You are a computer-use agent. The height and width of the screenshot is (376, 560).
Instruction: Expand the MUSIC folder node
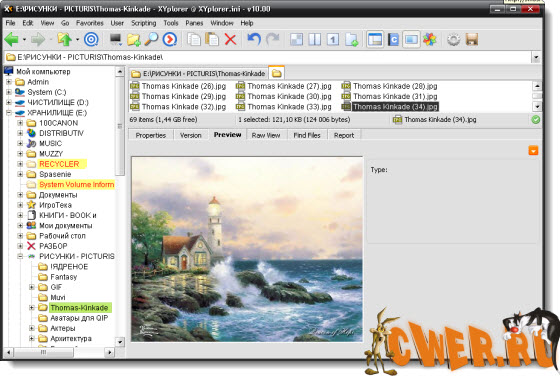(x=20, y=144)
